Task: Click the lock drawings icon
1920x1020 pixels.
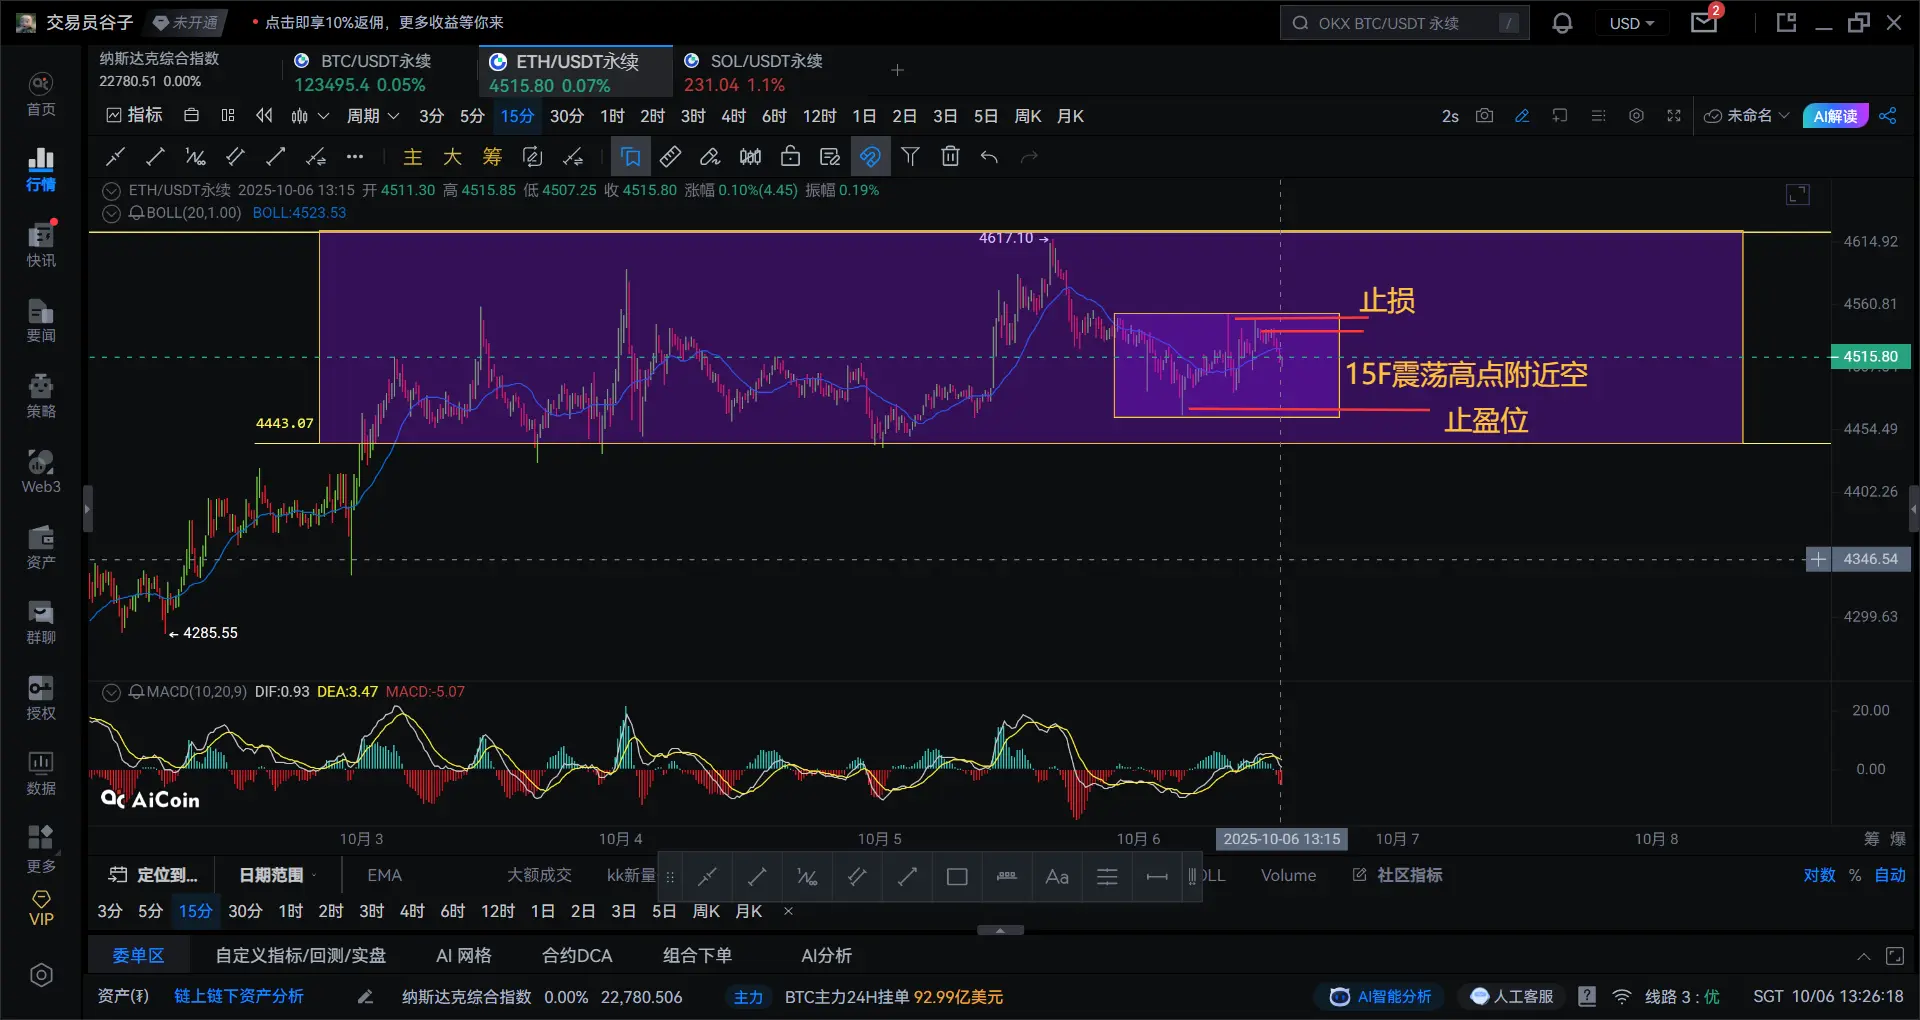Action: coord(790,156)
